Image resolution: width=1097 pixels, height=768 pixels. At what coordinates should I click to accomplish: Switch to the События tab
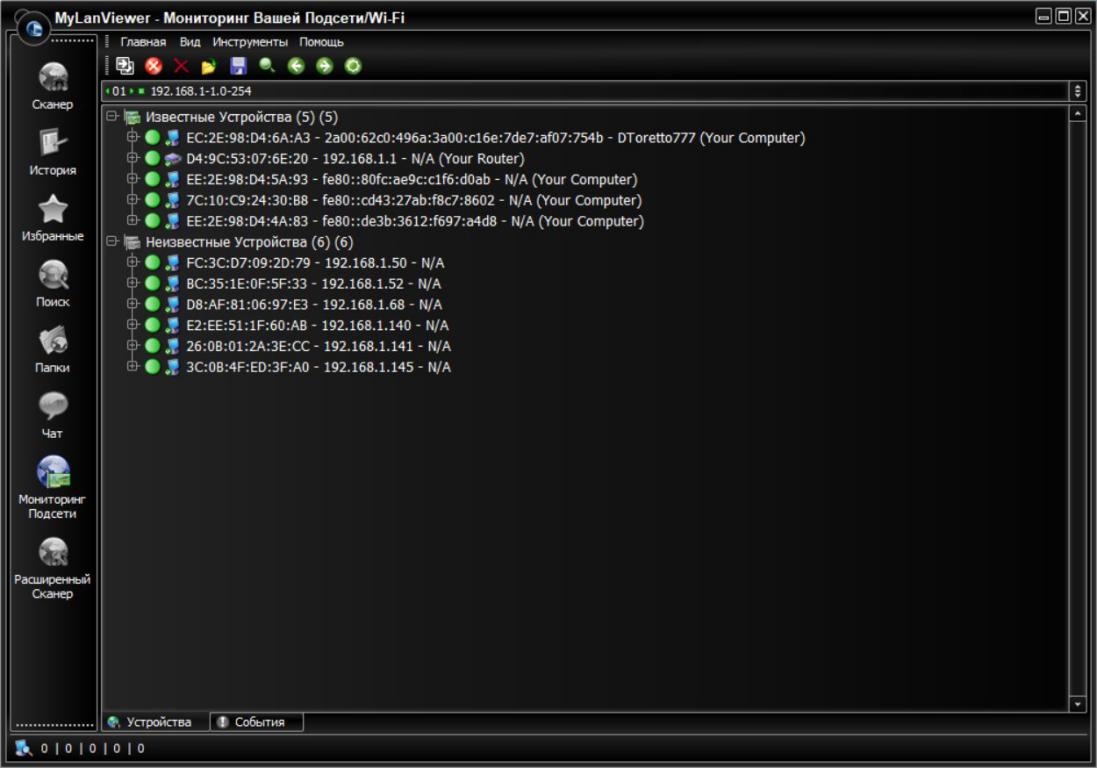[x=258, y=722]
